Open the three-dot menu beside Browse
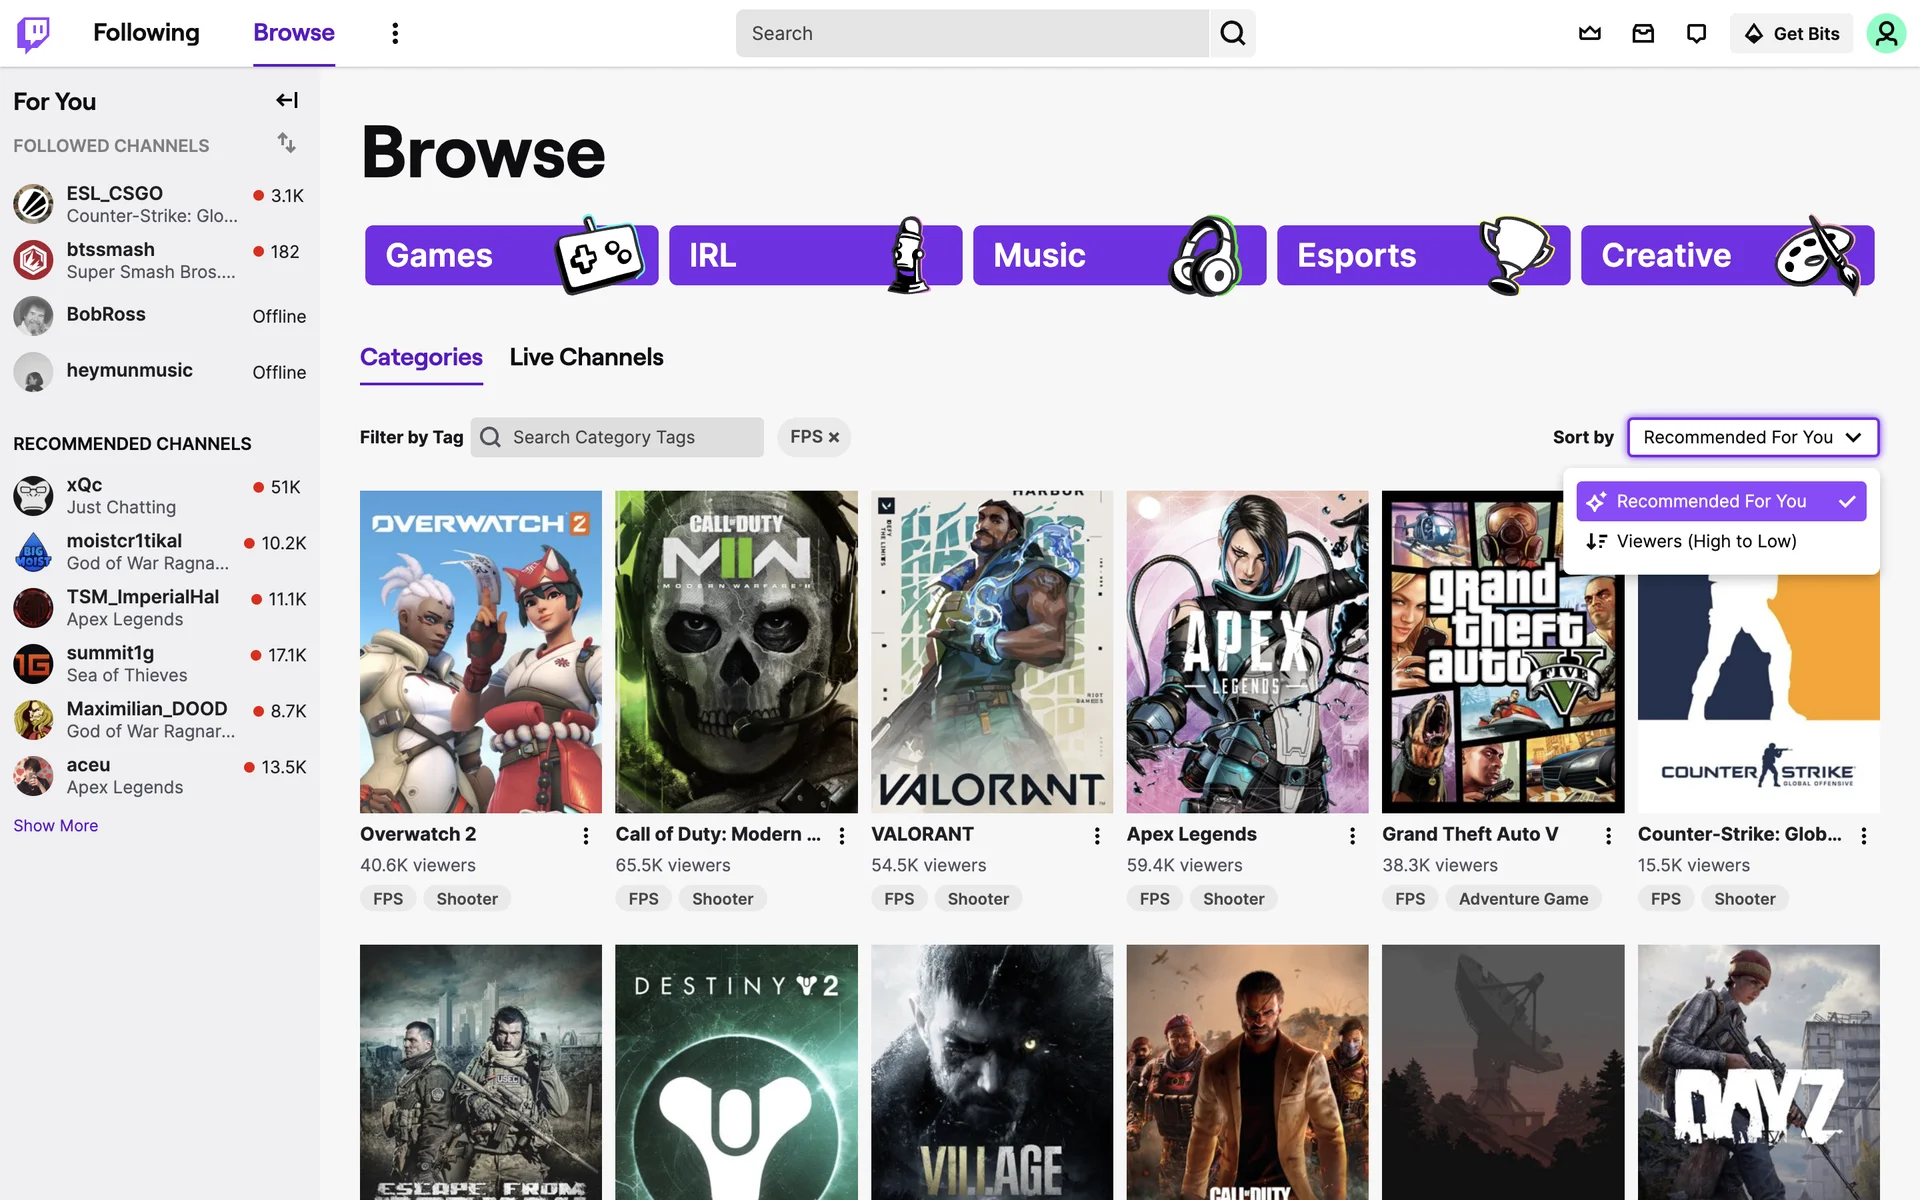The width and height of the screenshot is (1920, 1200). point(395,33)
